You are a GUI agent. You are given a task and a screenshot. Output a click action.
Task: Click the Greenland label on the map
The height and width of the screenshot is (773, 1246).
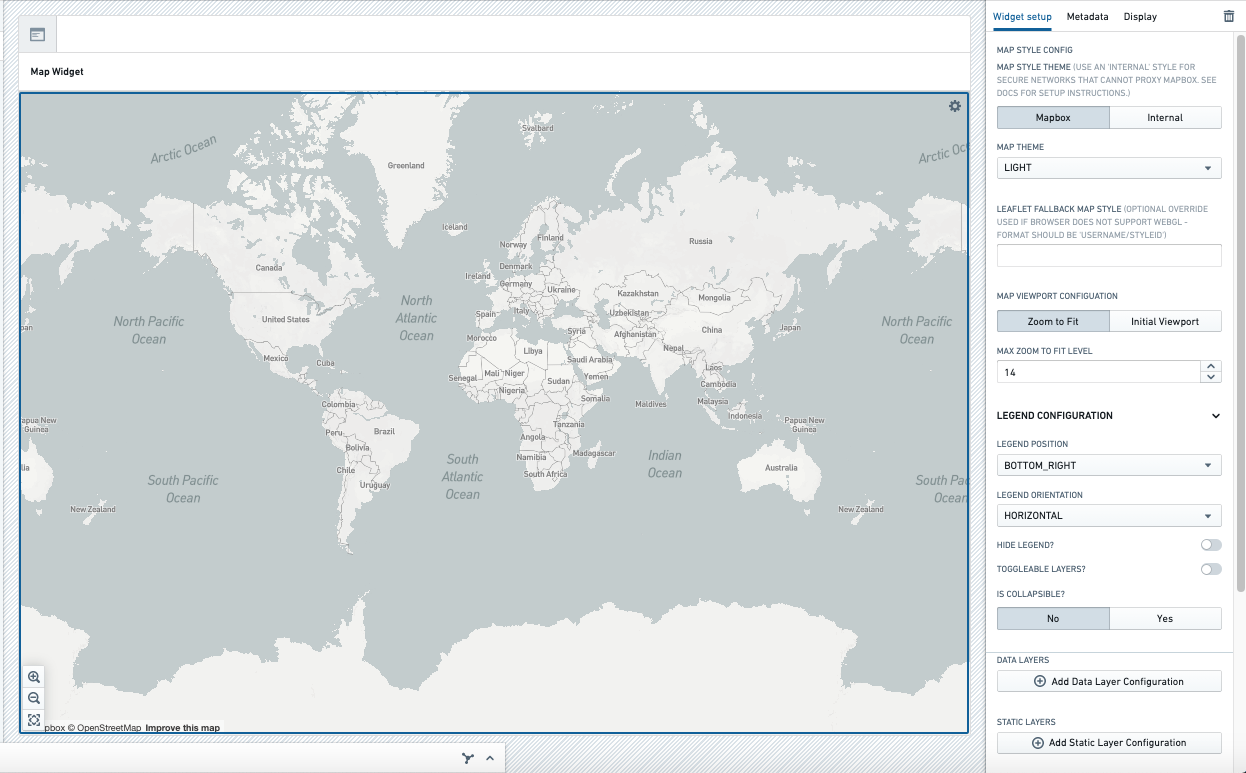[406, 166]
